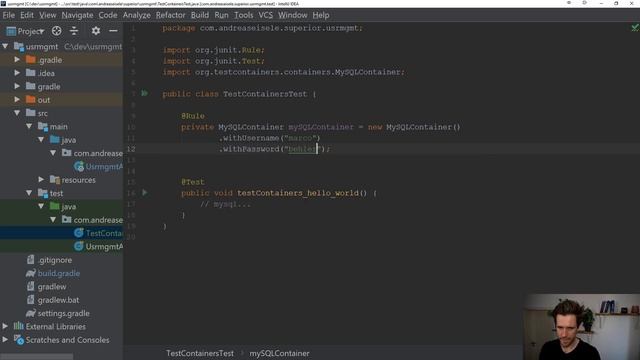Open the Project view dropdown

click(25, 31)
